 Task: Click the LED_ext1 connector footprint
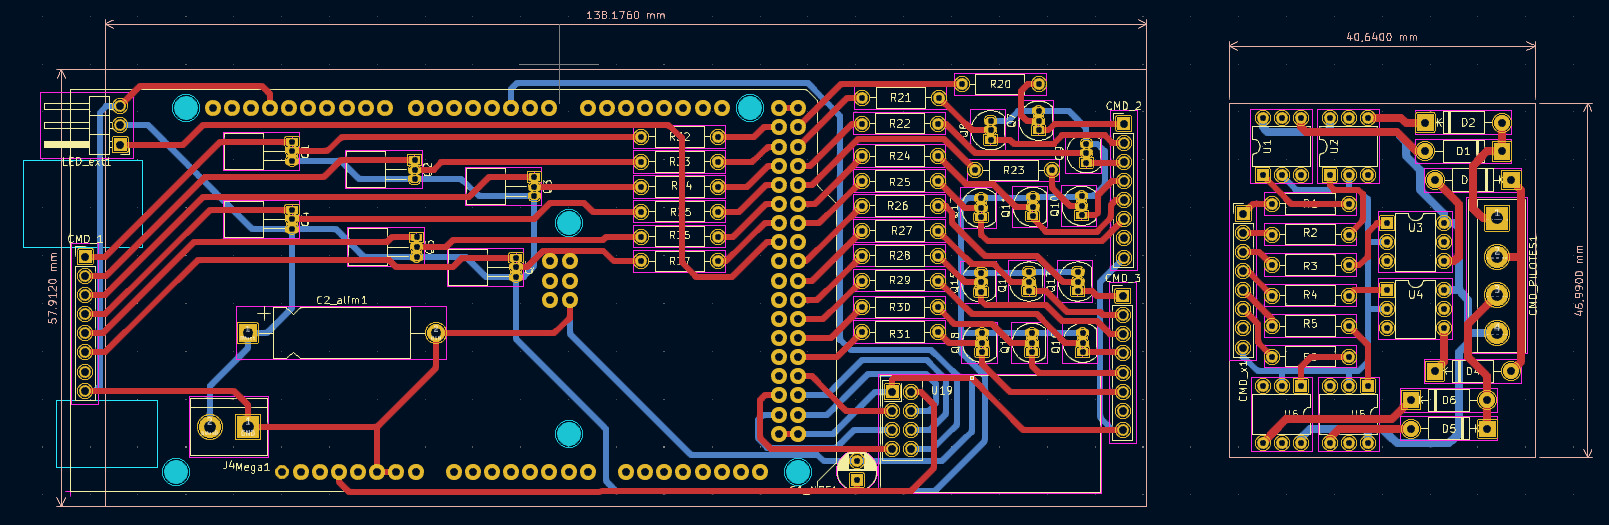pos(86,125)
